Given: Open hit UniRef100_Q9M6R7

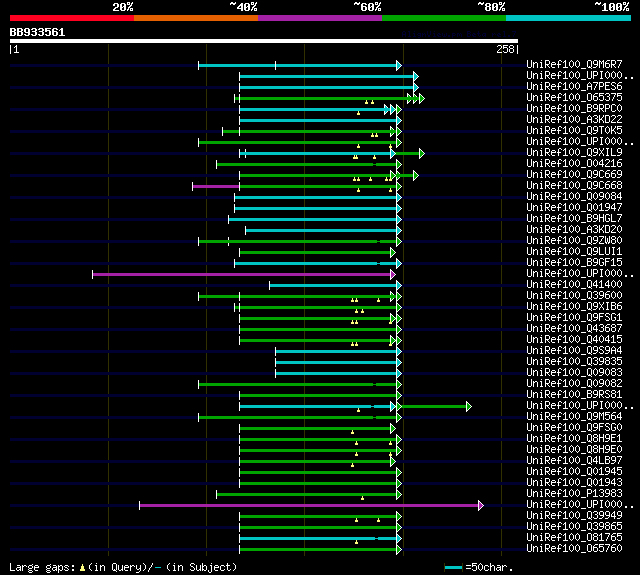Looking at the screenshot, I should click(574, 64).
